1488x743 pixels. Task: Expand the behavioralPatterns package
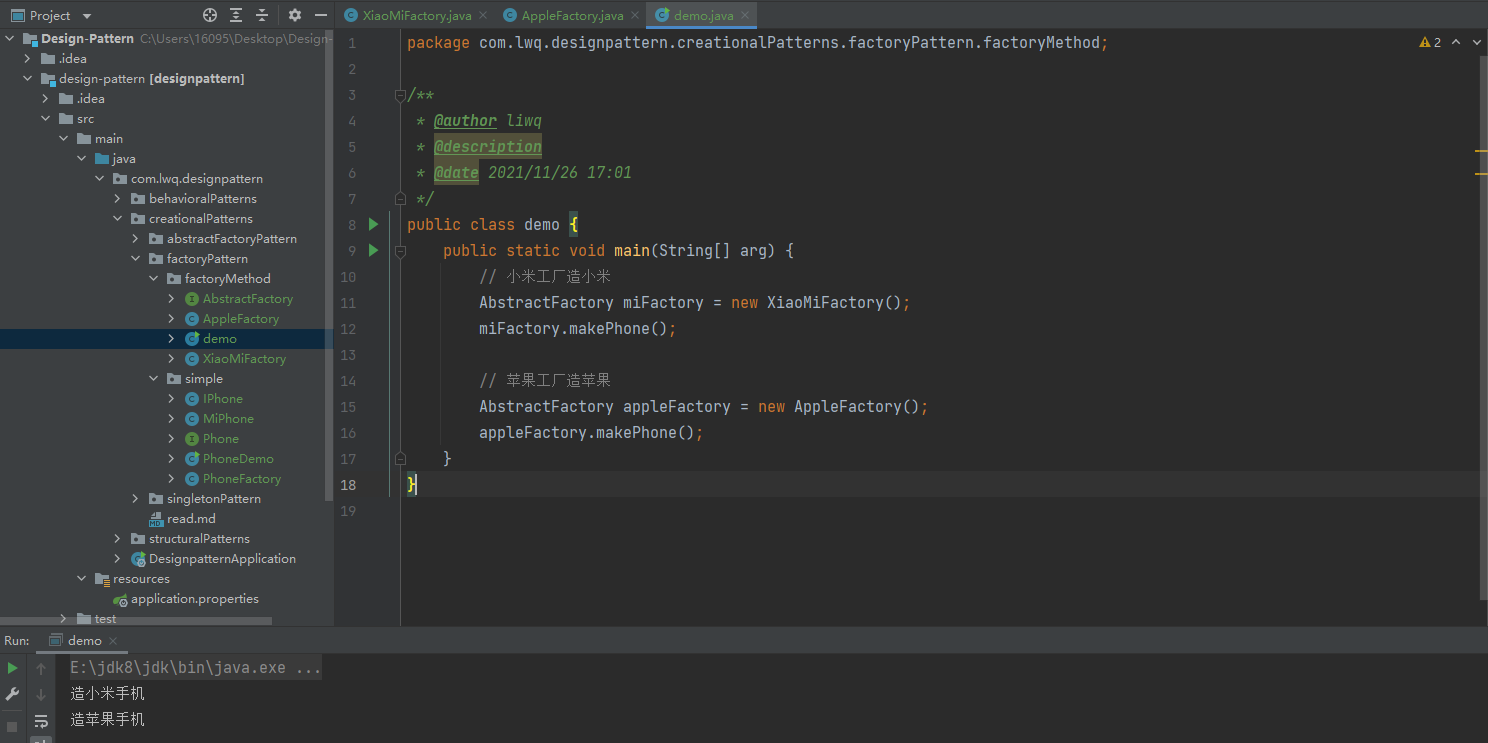[x=118, y=199]
